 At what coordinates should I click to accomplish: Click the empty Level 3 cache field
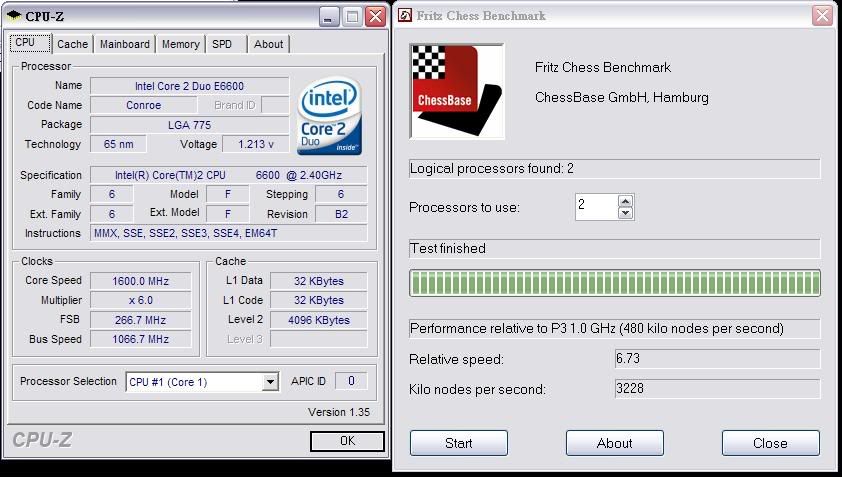point(319,339)
